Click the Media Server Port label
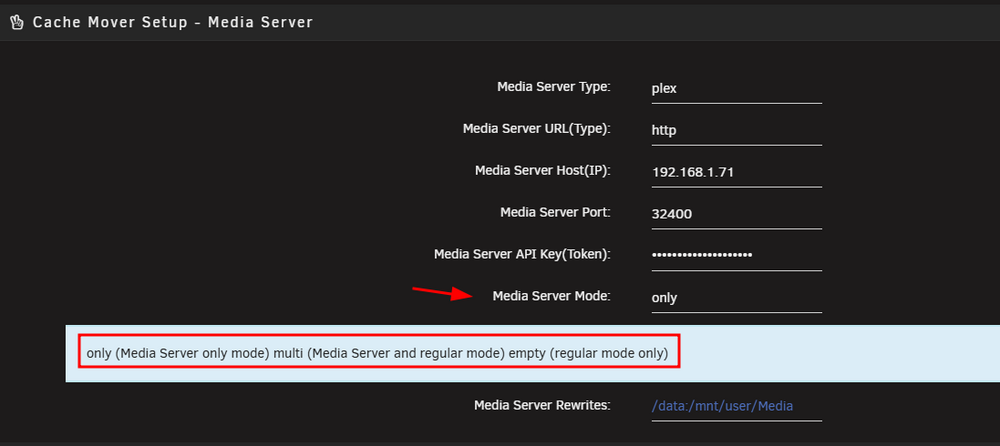The width and height of the screenshot is (1000, 446). [x=555, y=212]
